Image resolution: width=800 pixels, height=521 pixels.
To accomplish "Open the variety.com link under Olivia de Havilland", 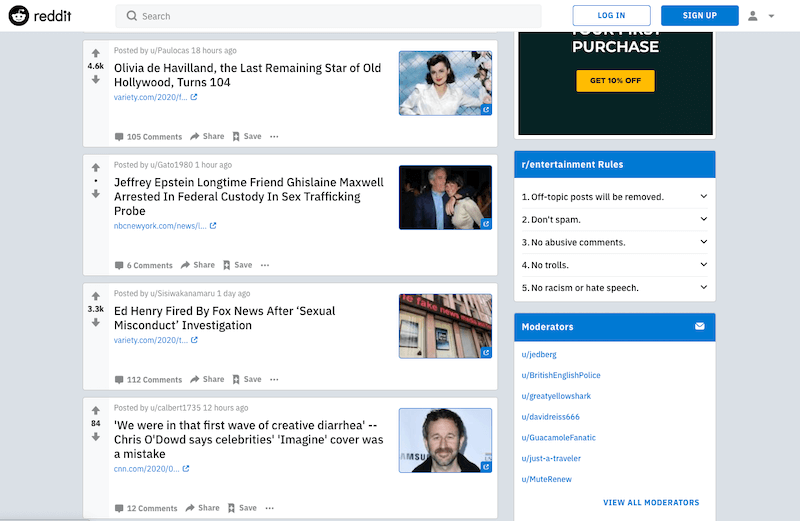I will pos(155,97).
